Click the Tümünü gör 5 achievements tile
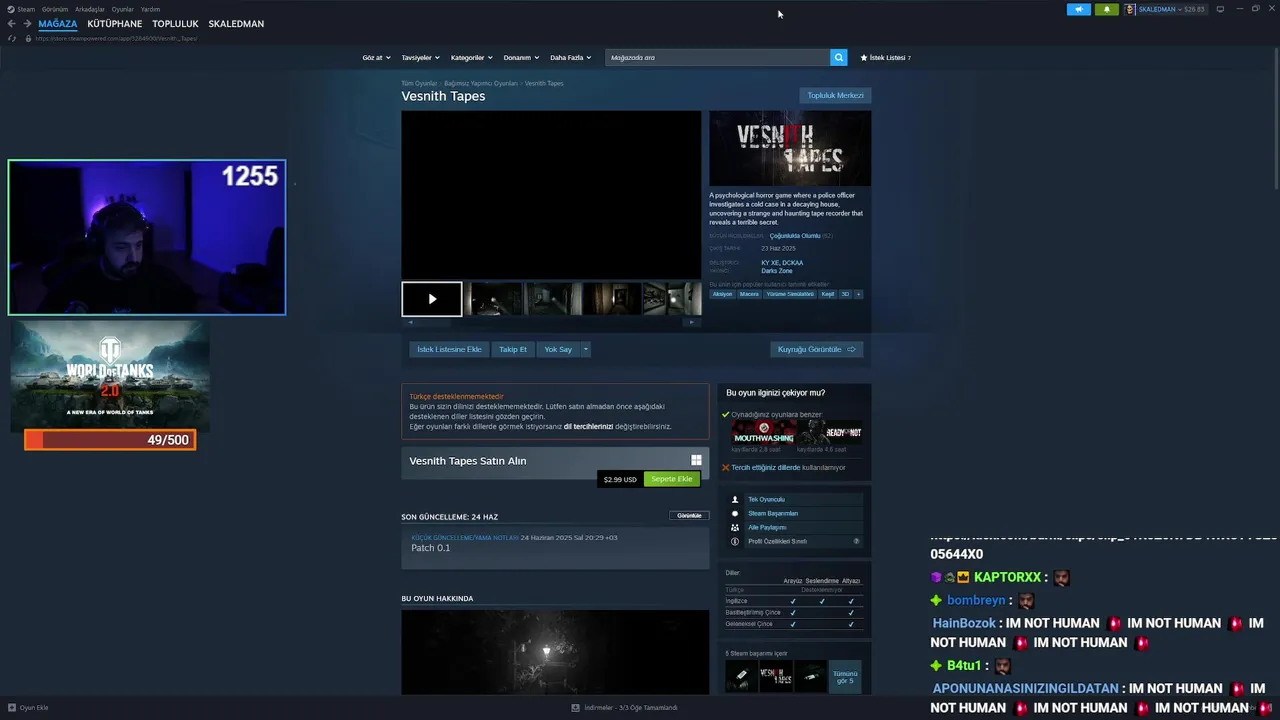Viewport: 1280px width, 720px height. coord(845,676)
